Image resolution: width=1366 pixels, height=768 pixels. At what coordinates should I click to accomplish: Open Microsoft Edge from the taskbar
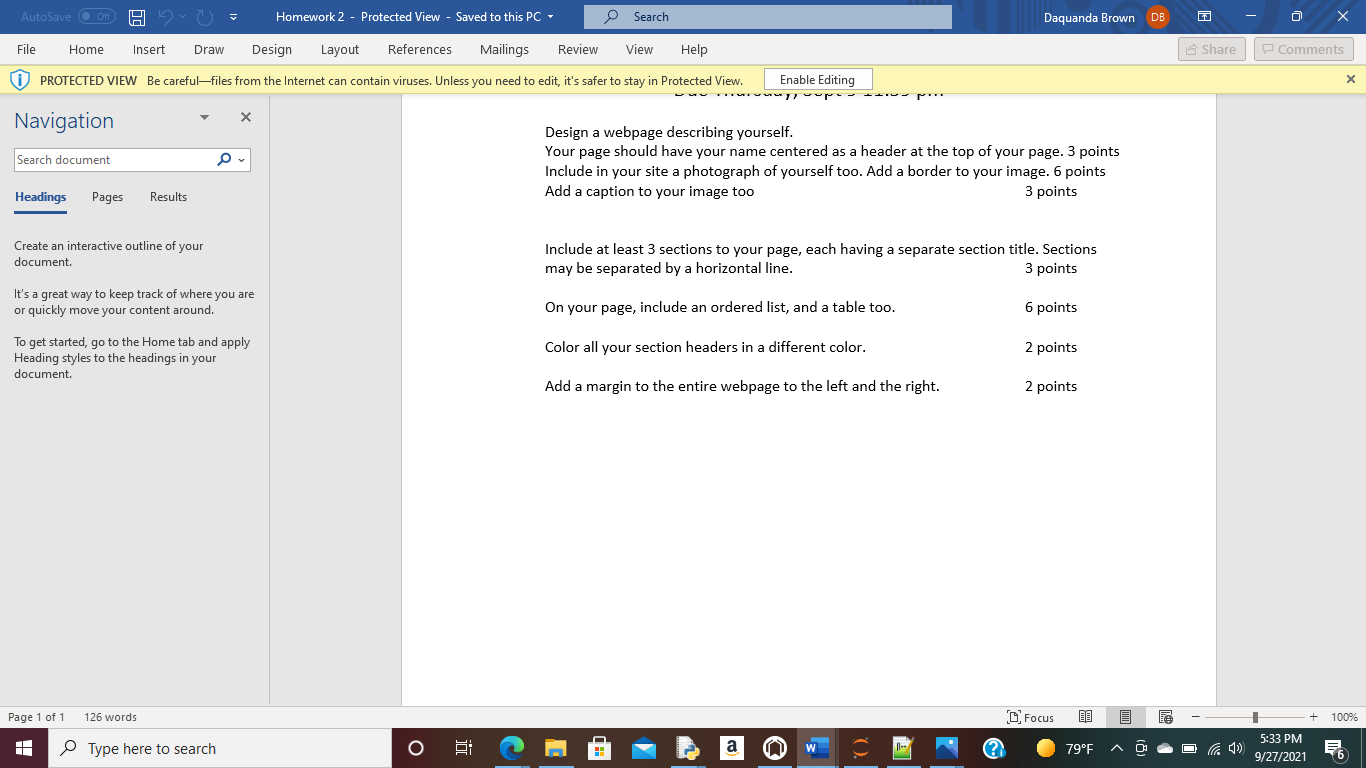point(512,748)
